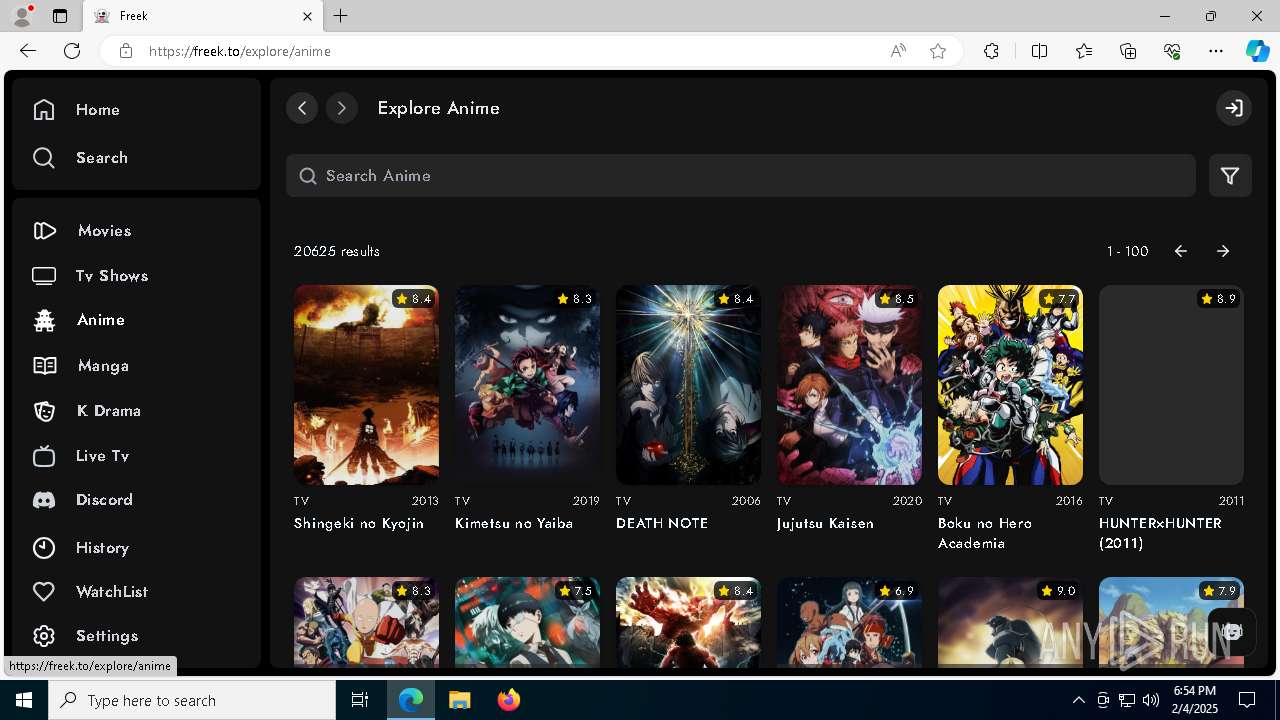Open the DEATH NOTE poster
This screenshot has height=720, width=1280.
[x=688, y=385]
